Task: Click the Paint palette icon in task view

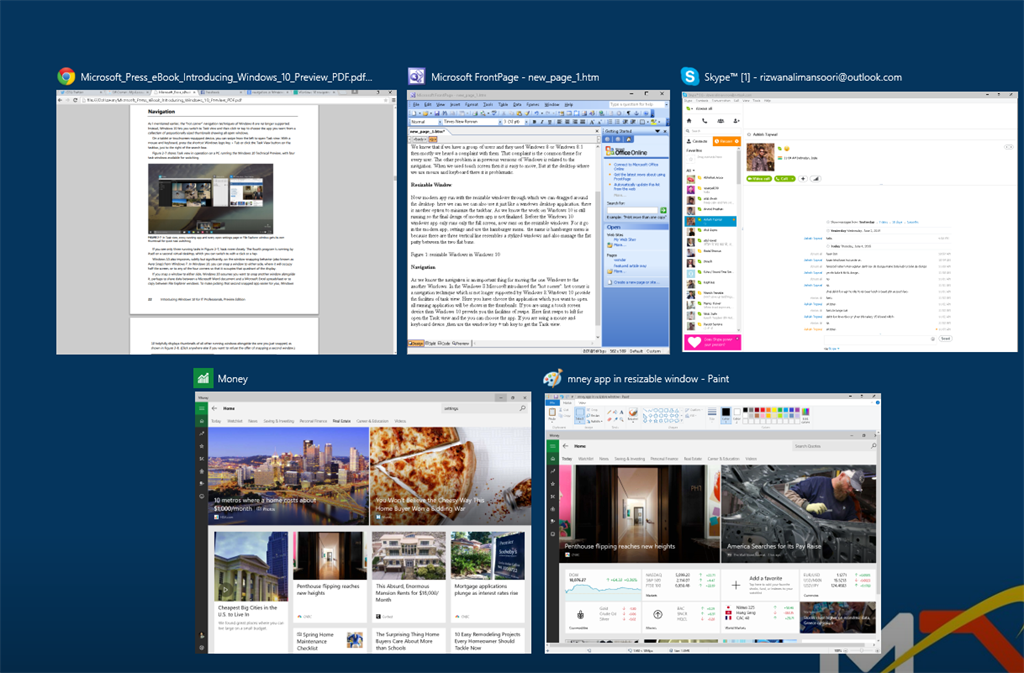Action: coord(552,378)
